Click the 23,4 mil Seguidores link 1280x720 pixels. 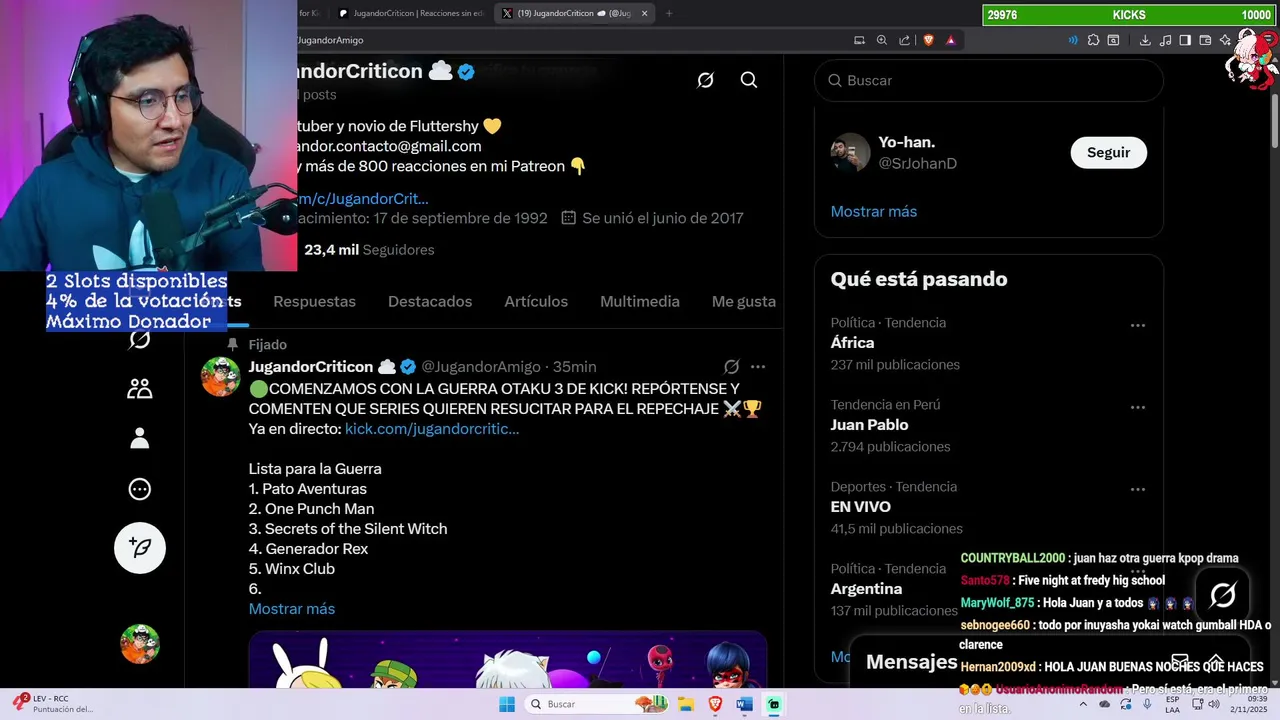[369, 249]
